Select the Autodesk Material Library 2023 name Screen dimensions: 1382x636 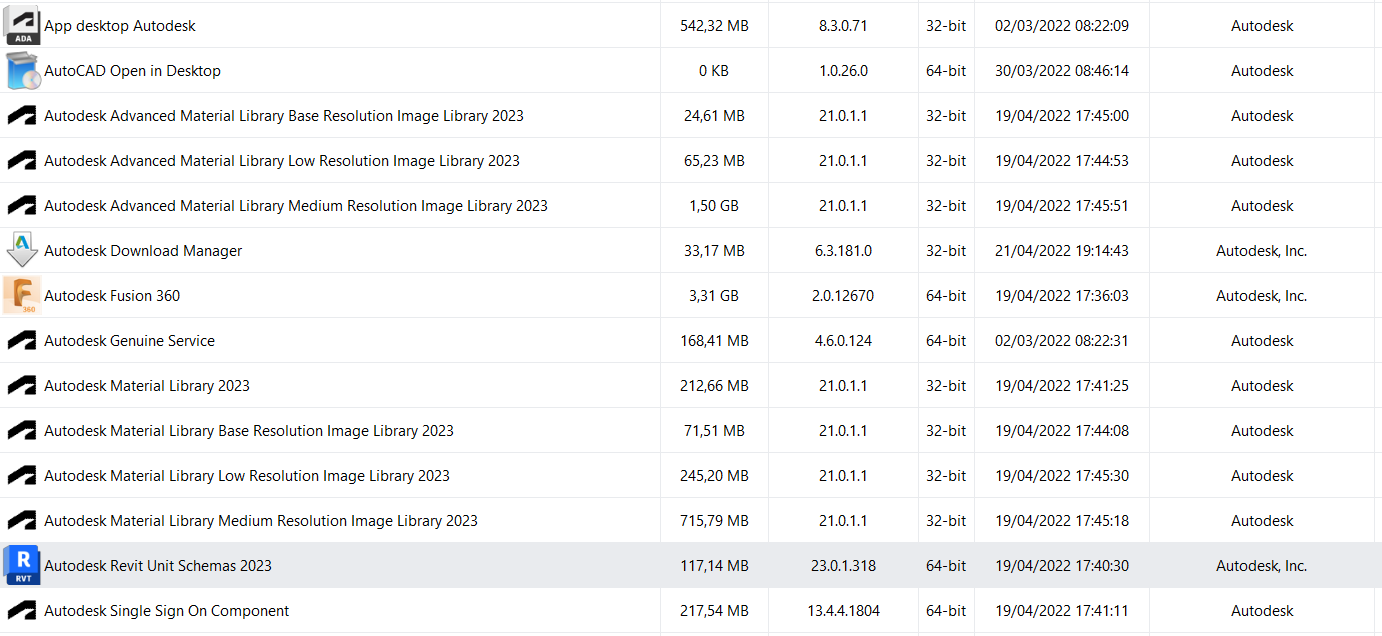click(x=147, y=386)
